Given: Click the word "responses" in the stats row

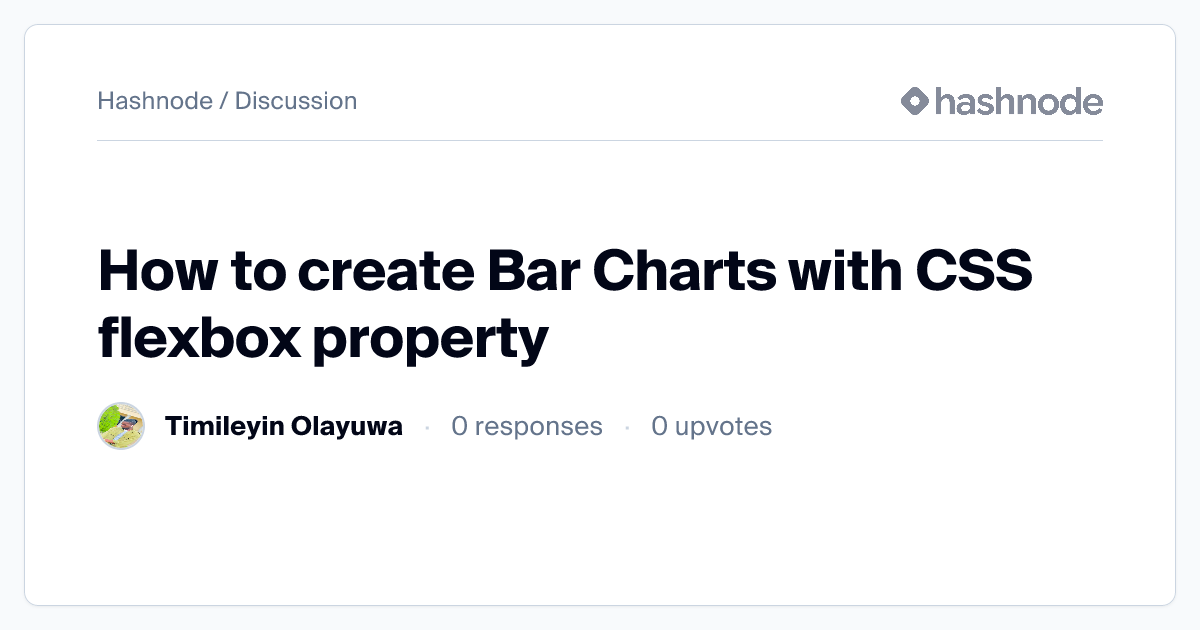Looking at the screenshot, I should click(539, 428).
